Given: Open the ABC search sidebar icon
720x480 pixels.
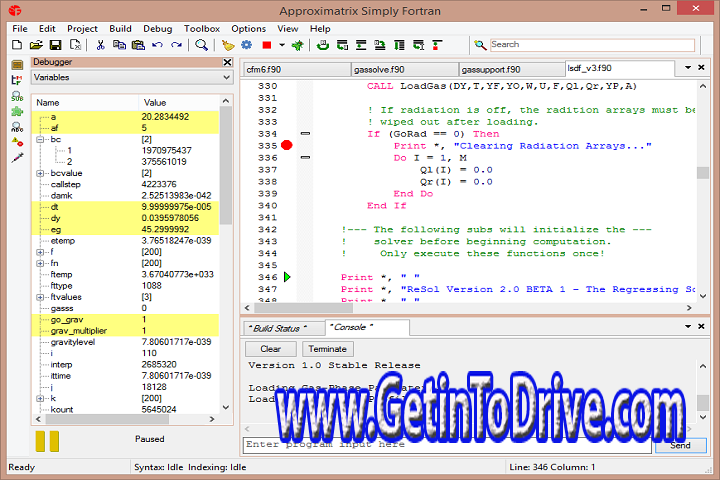Looking at the screenshot, I should [17, 127].
